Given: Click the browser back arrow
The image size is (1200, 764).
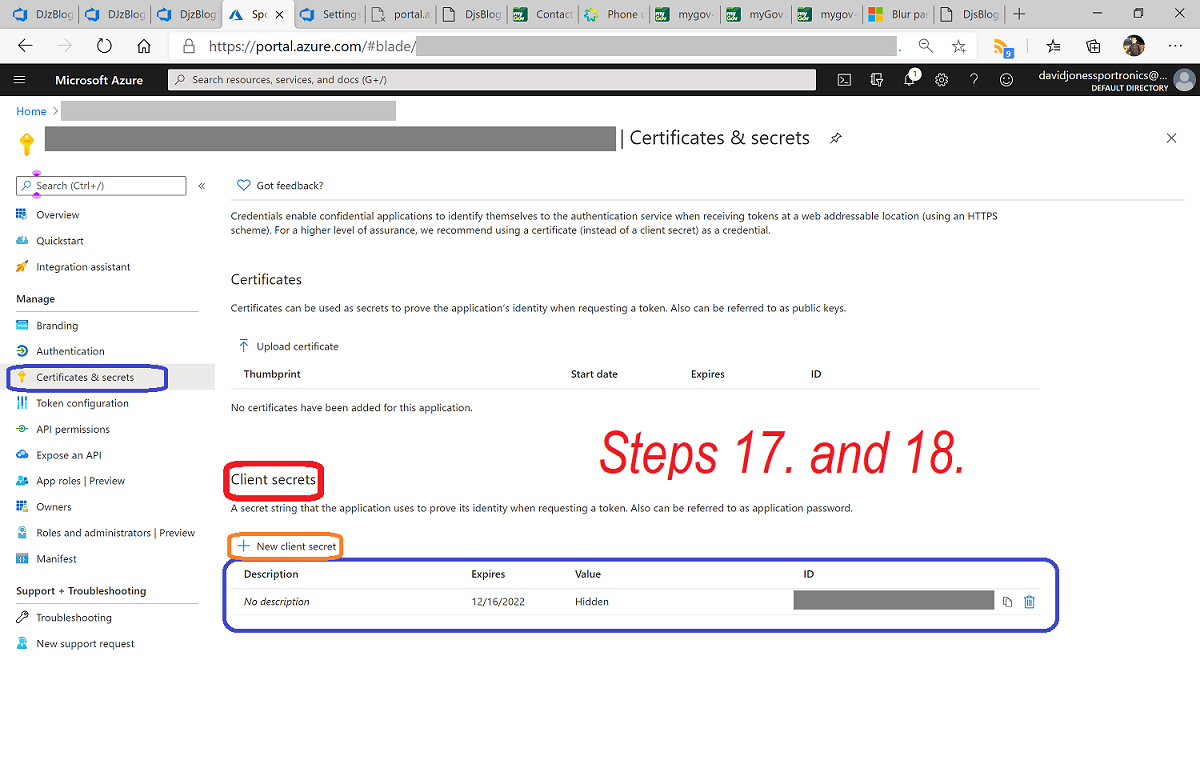Looking at the screenshot, I should click(26, 46).
